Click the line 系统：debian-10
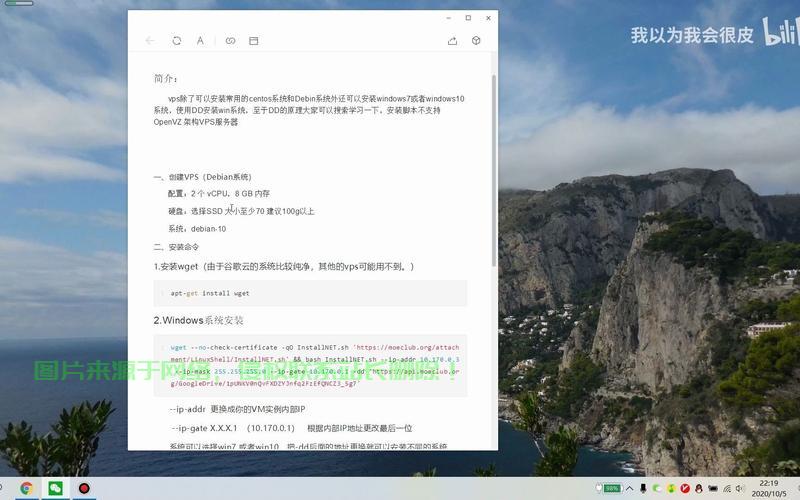This screenshot has width=800, height=500. [197, 229]
